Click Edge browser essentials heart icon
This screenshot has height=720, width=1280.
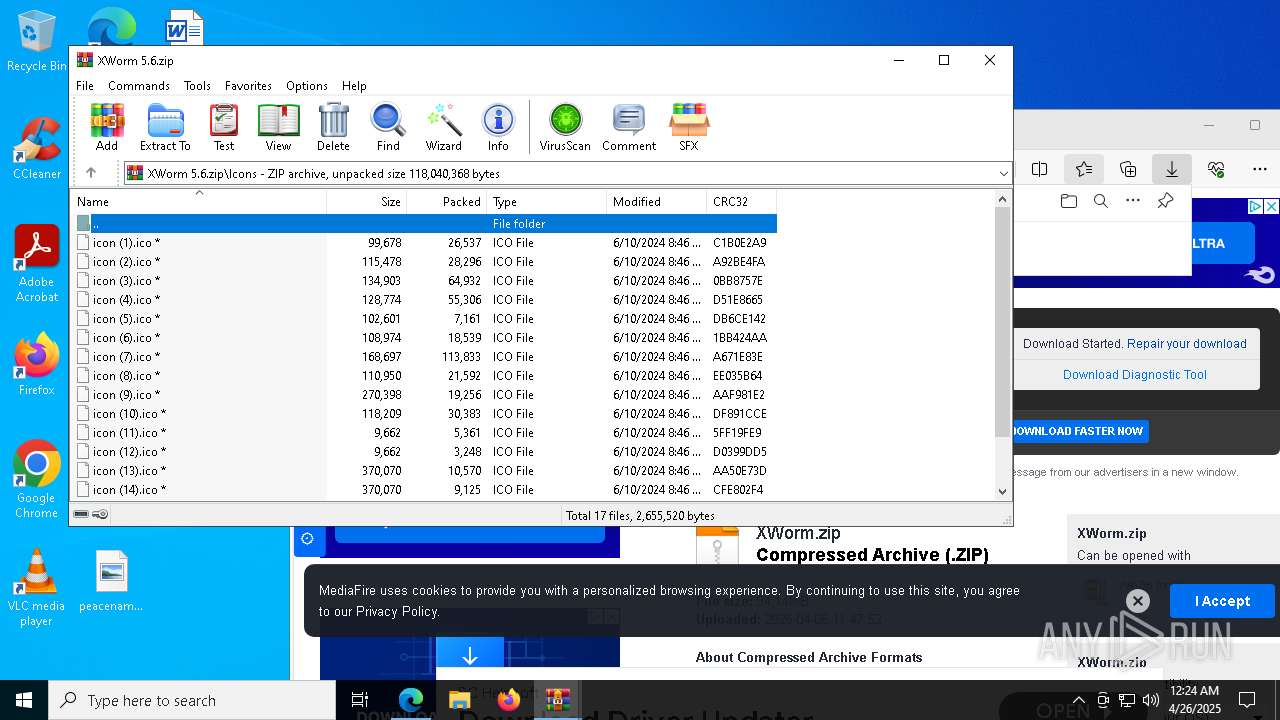point(1215,169)
